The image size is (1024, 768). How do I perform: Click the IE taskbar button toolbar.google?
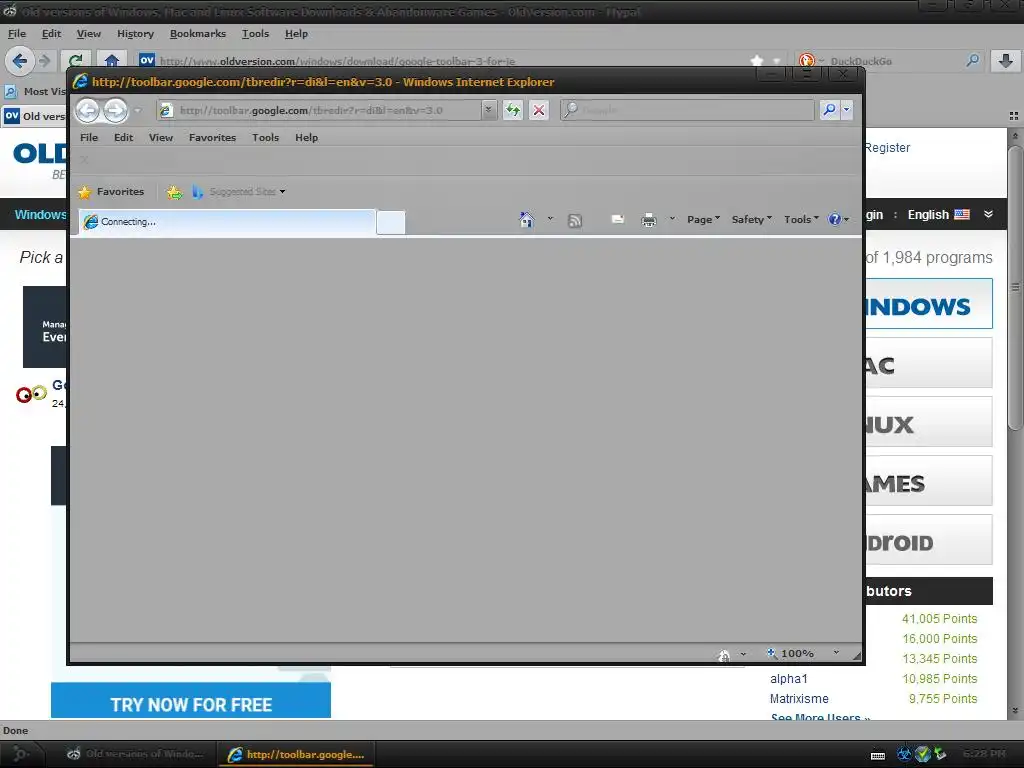(296, 754)
